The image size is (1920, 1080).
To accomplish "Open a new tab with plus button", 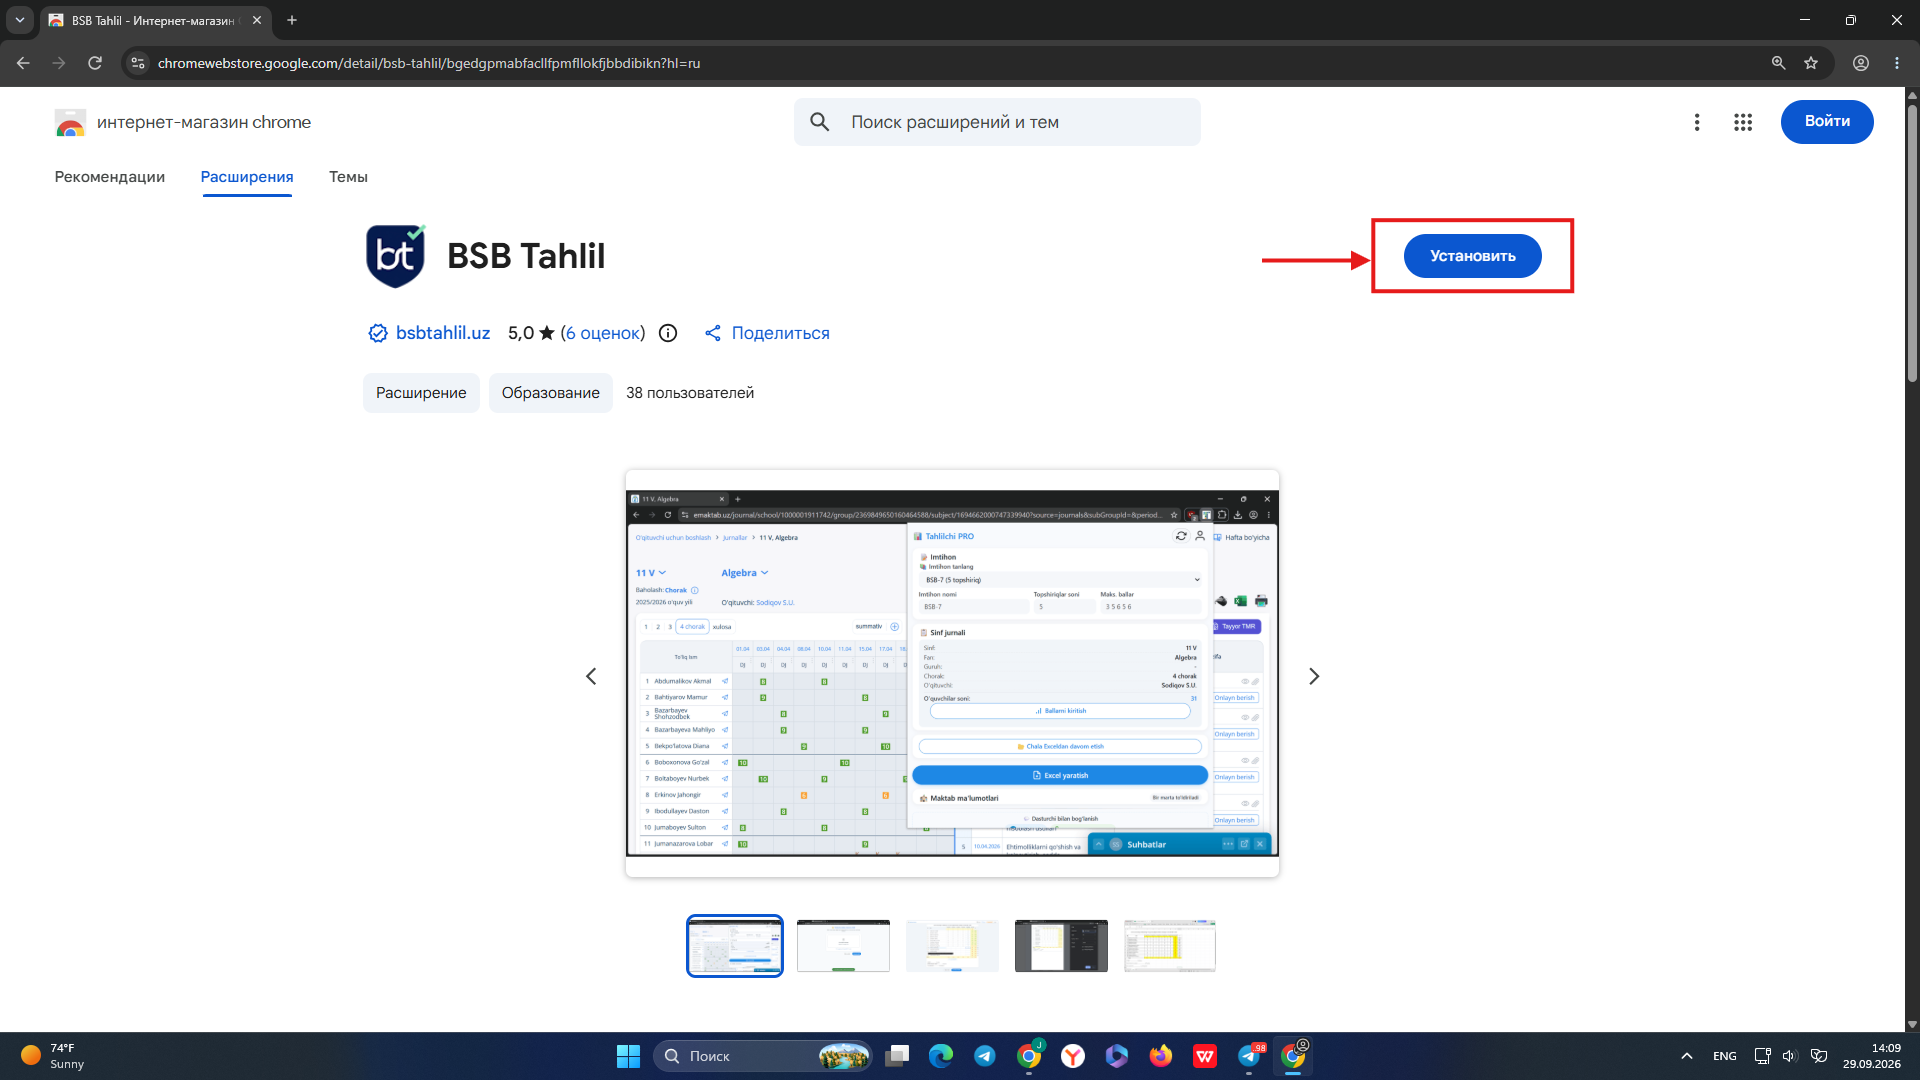I will pos(292,20).
